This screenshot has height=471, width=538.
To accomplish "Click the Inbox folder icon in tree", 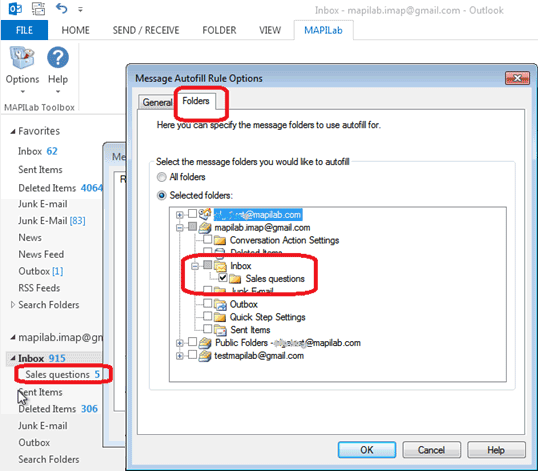I will 220,266.
